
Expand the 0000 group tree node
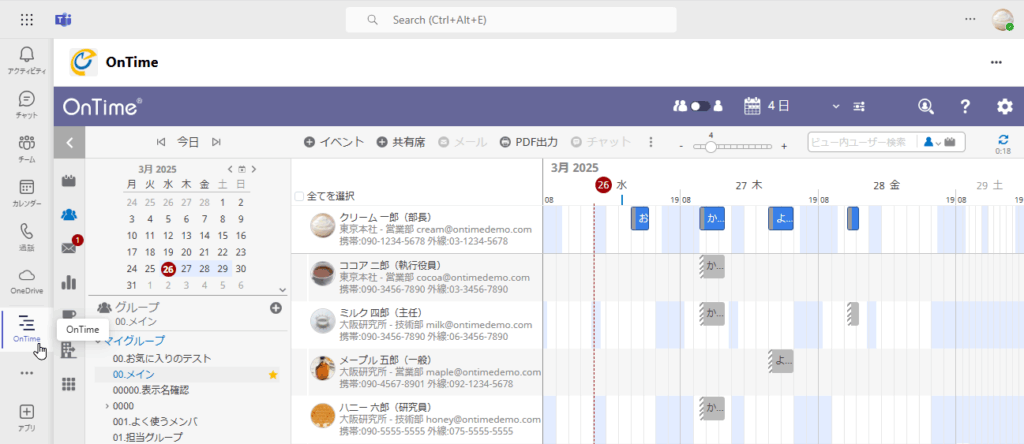[106, 405]
